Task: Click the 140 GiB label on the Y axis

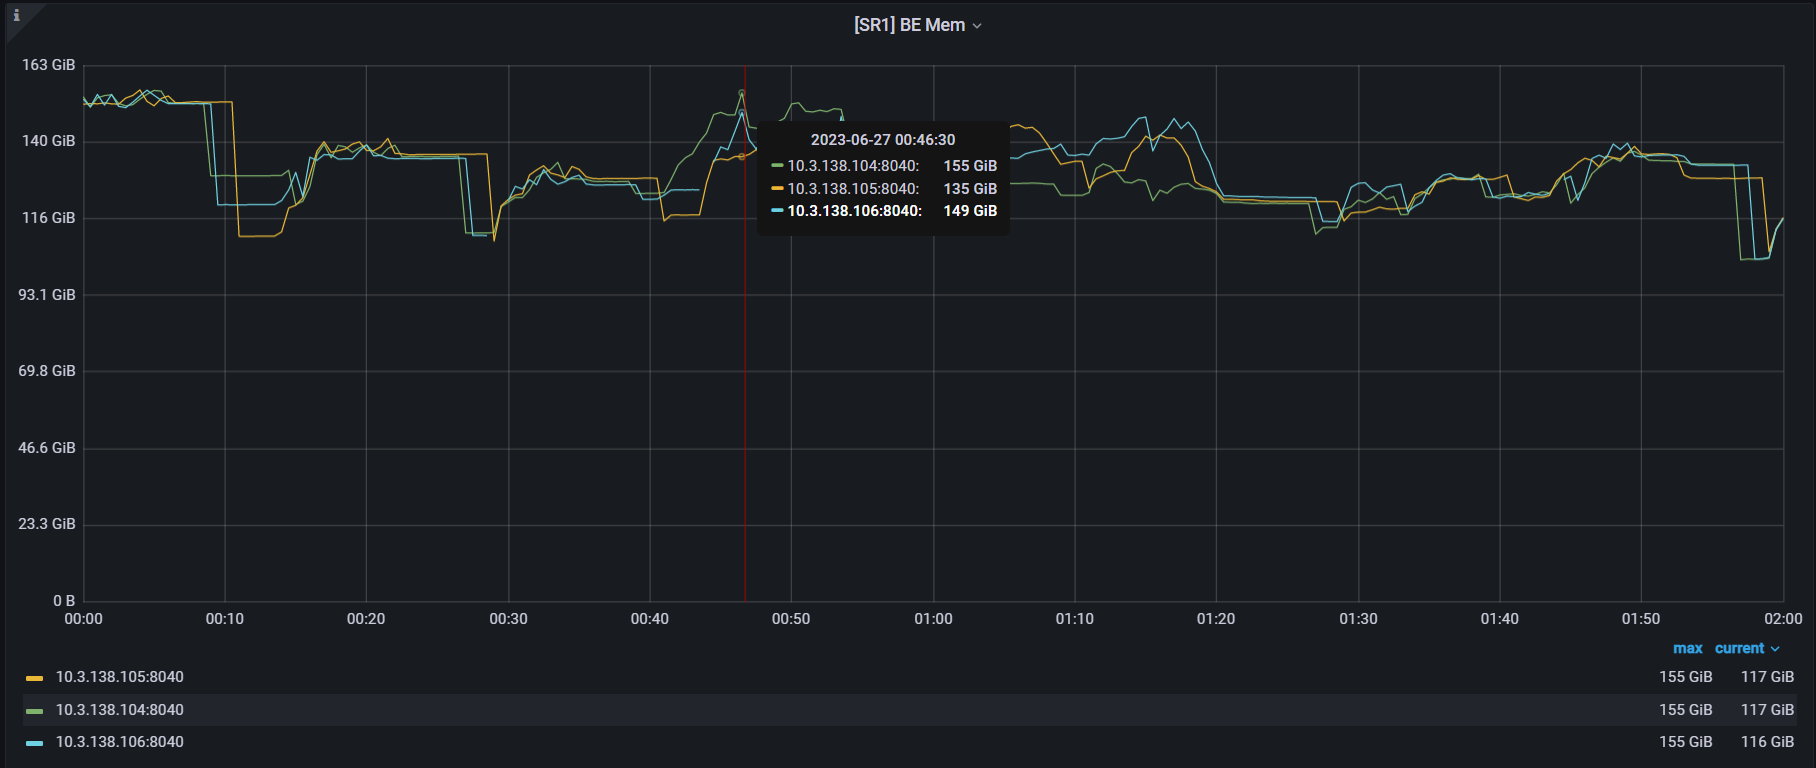Action: (x=48, y=141)
